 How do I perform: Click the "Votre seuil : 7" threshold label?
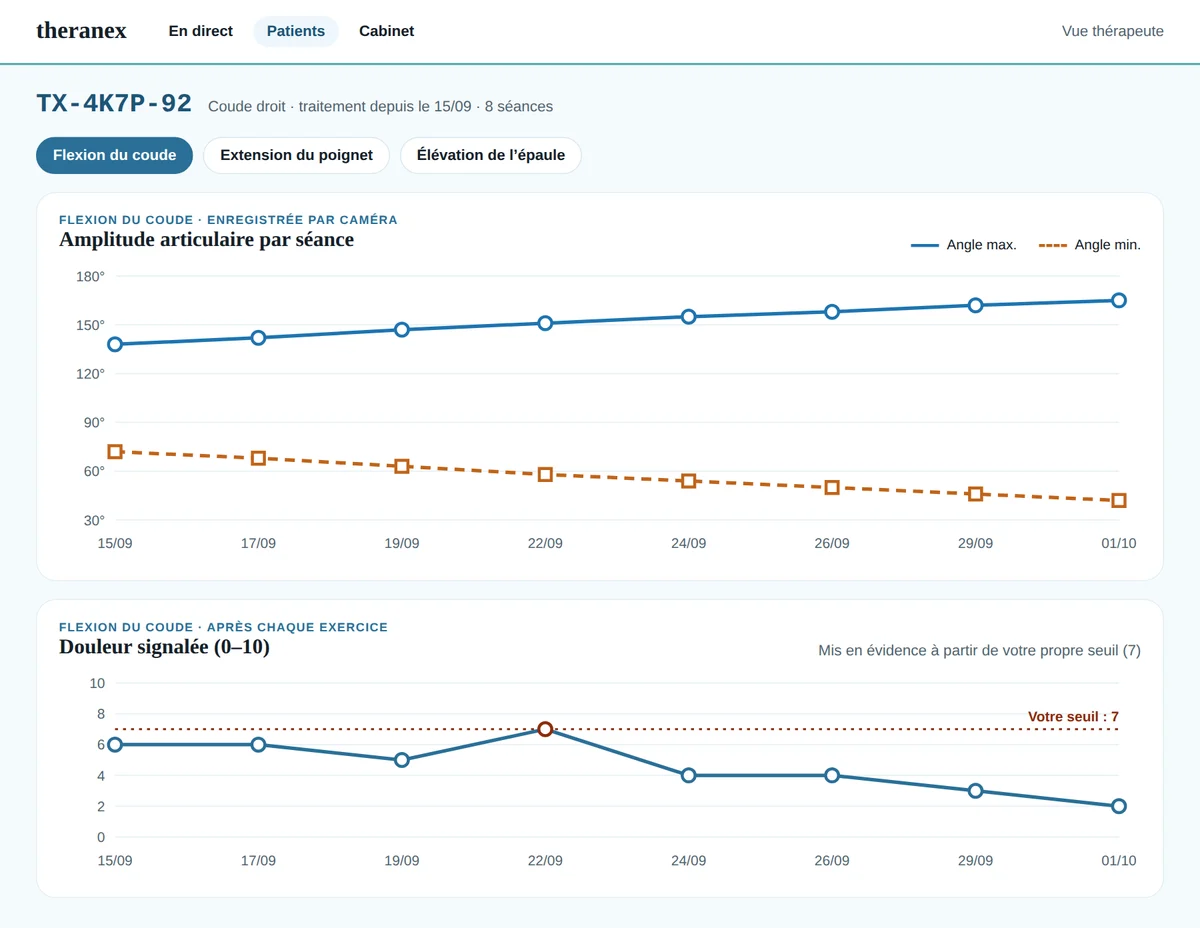1073,717
